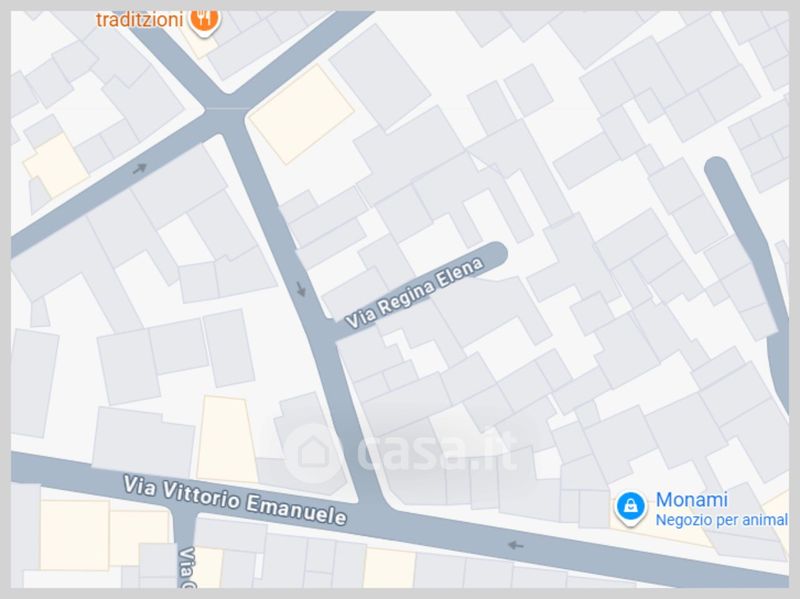Open the Monami place label
This screenshot has width=800, height=599.
[691, 500]
